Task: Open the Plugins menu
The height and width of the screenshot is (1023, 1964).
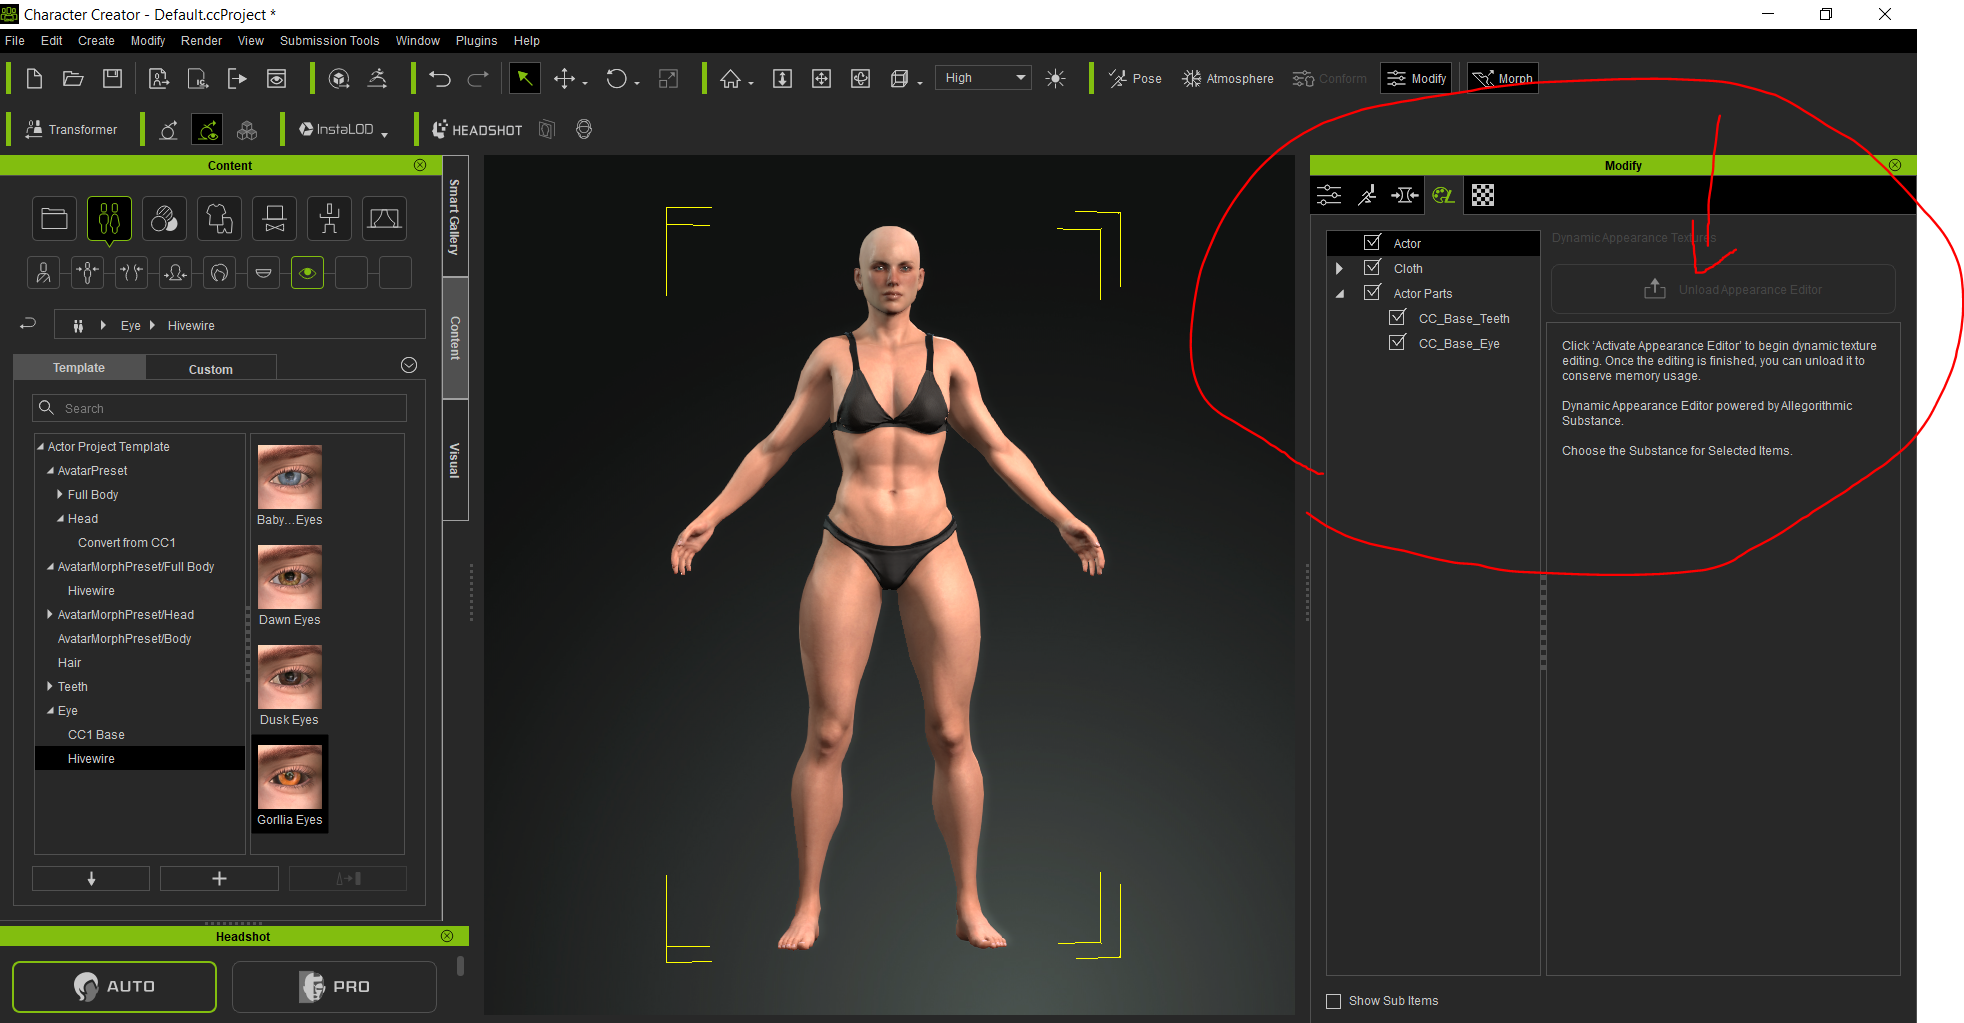Action: coord(476,41)
